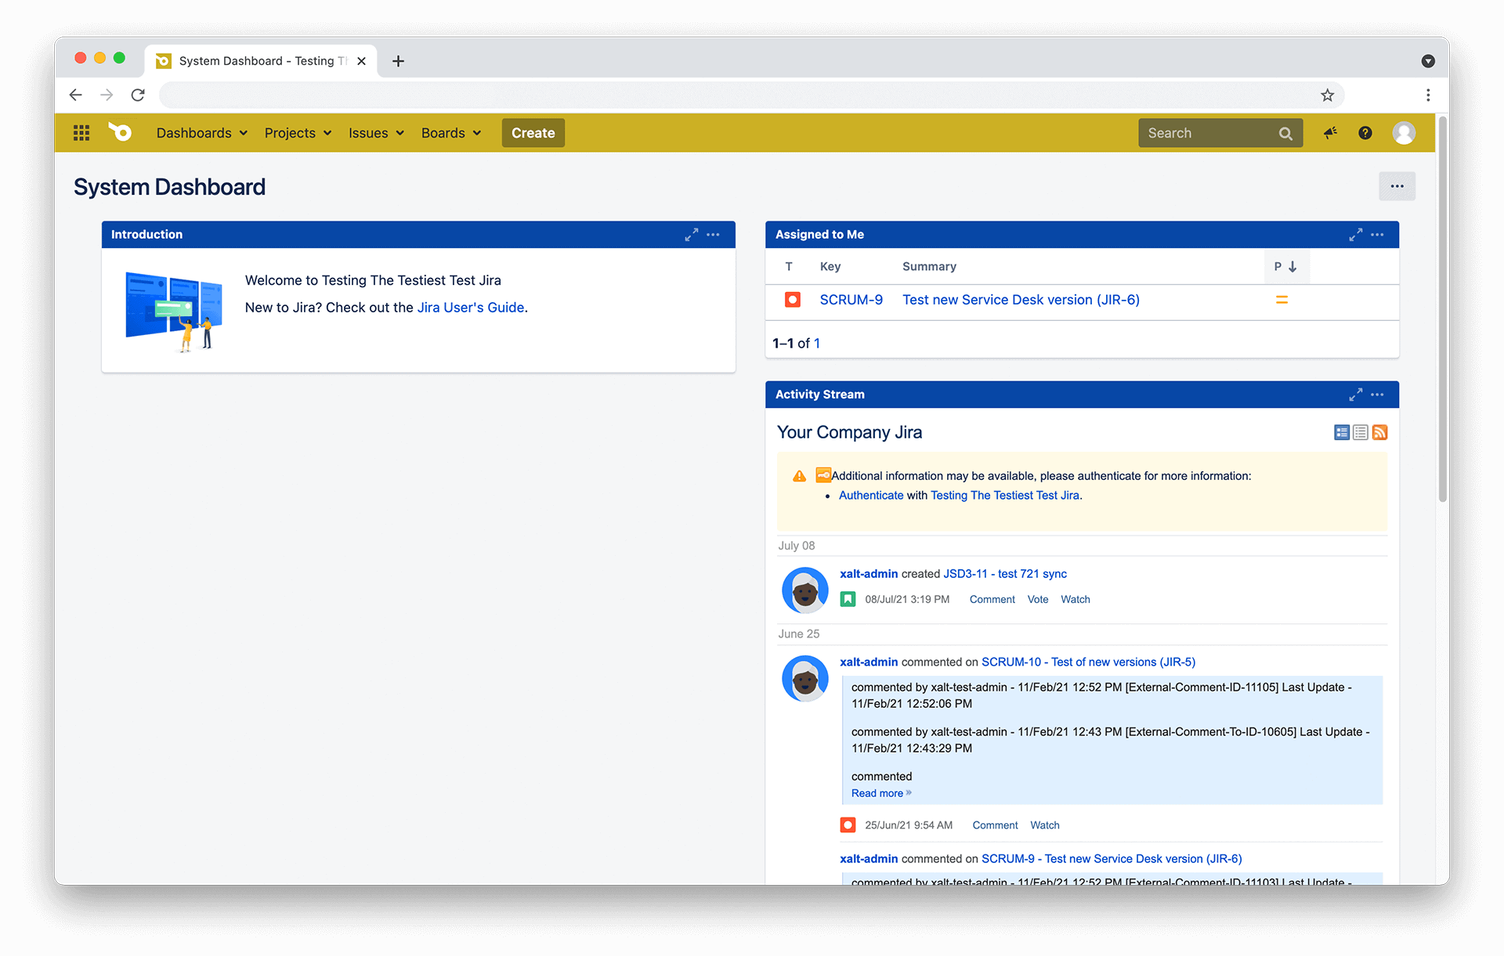Viewport: 1504px width, 956px height.
Task: Close the System Dashboard browser tab
Action: click(x=361, y=61)
